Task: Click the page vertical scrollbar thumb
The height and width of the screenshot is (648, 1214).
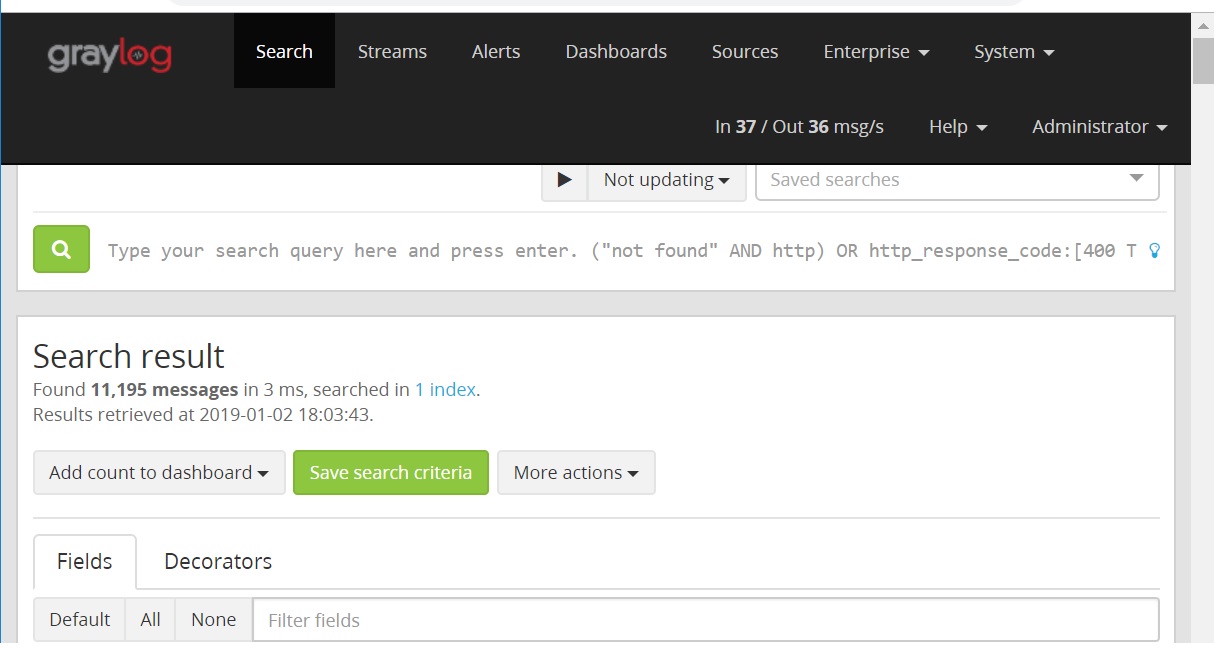Action: point(1204,61)
